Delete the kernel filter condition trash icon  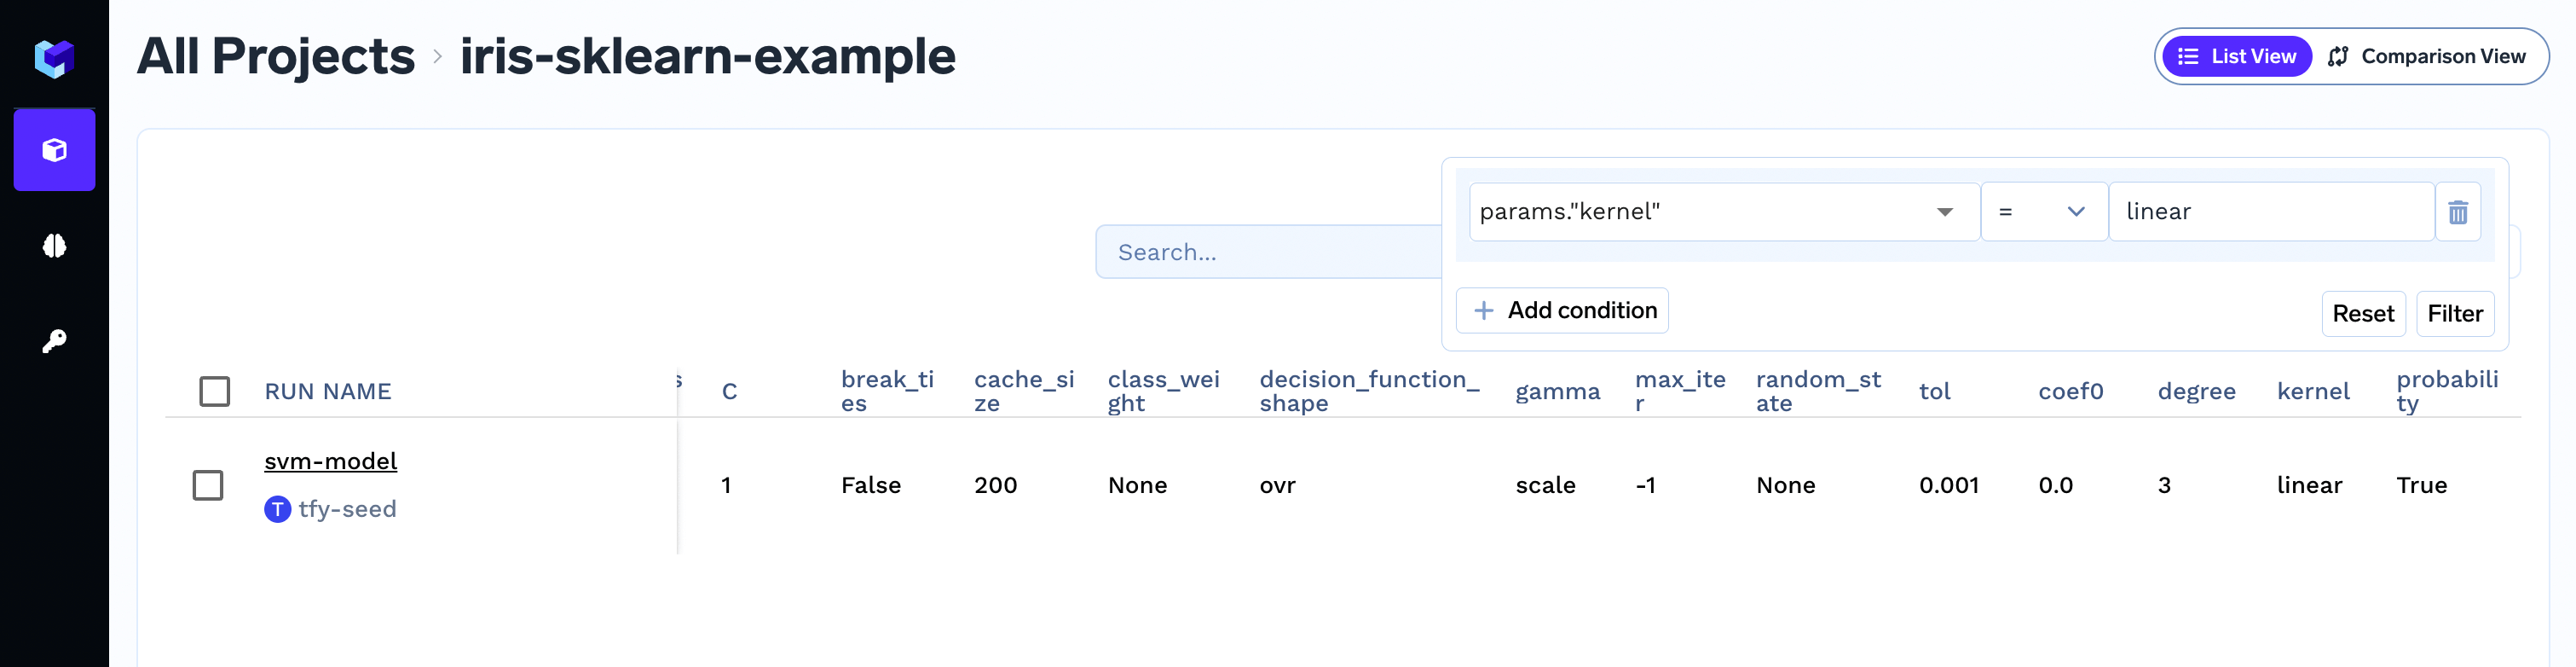(2457, 212)
